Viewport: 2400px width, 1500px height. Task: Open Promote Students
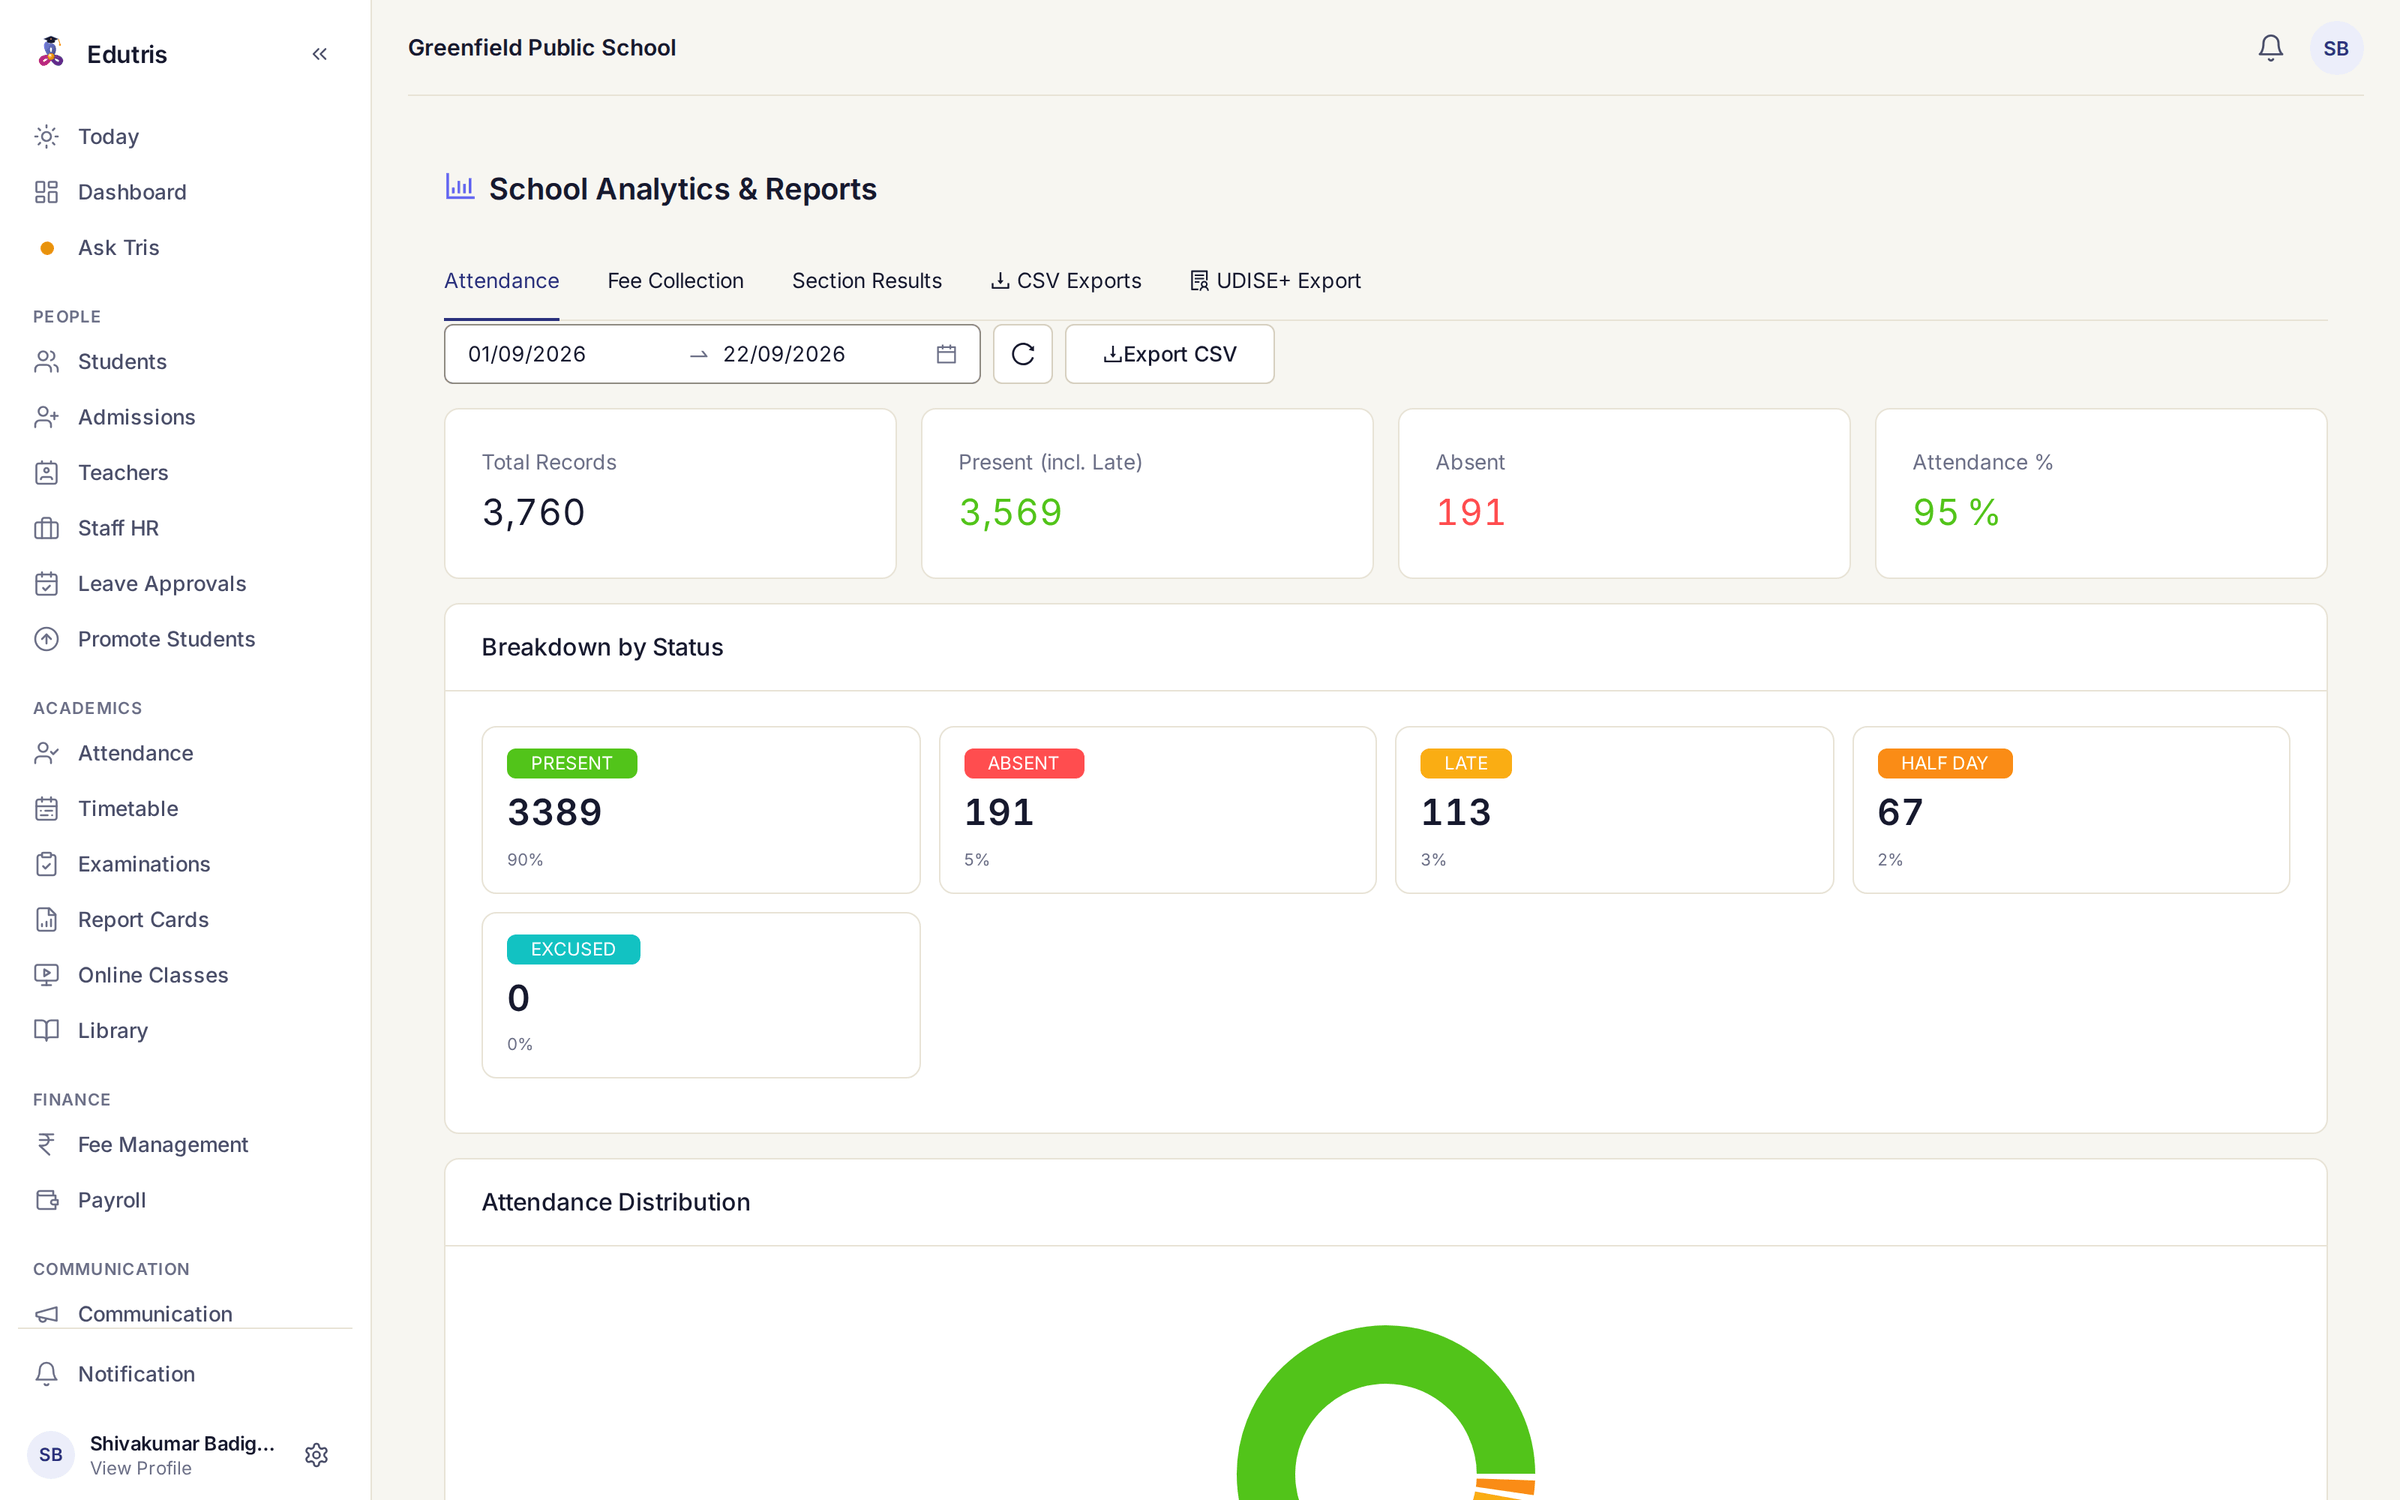(x=185, y=639)
